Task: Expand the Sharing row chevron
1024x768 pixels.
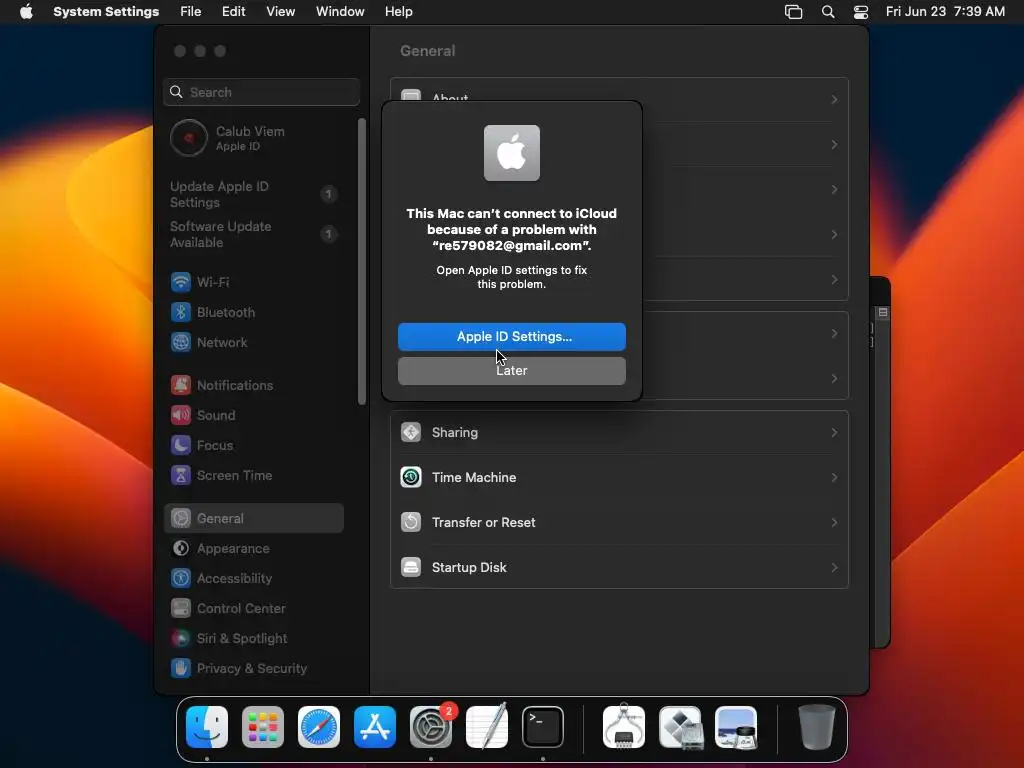Action: (x=834, y=432)
